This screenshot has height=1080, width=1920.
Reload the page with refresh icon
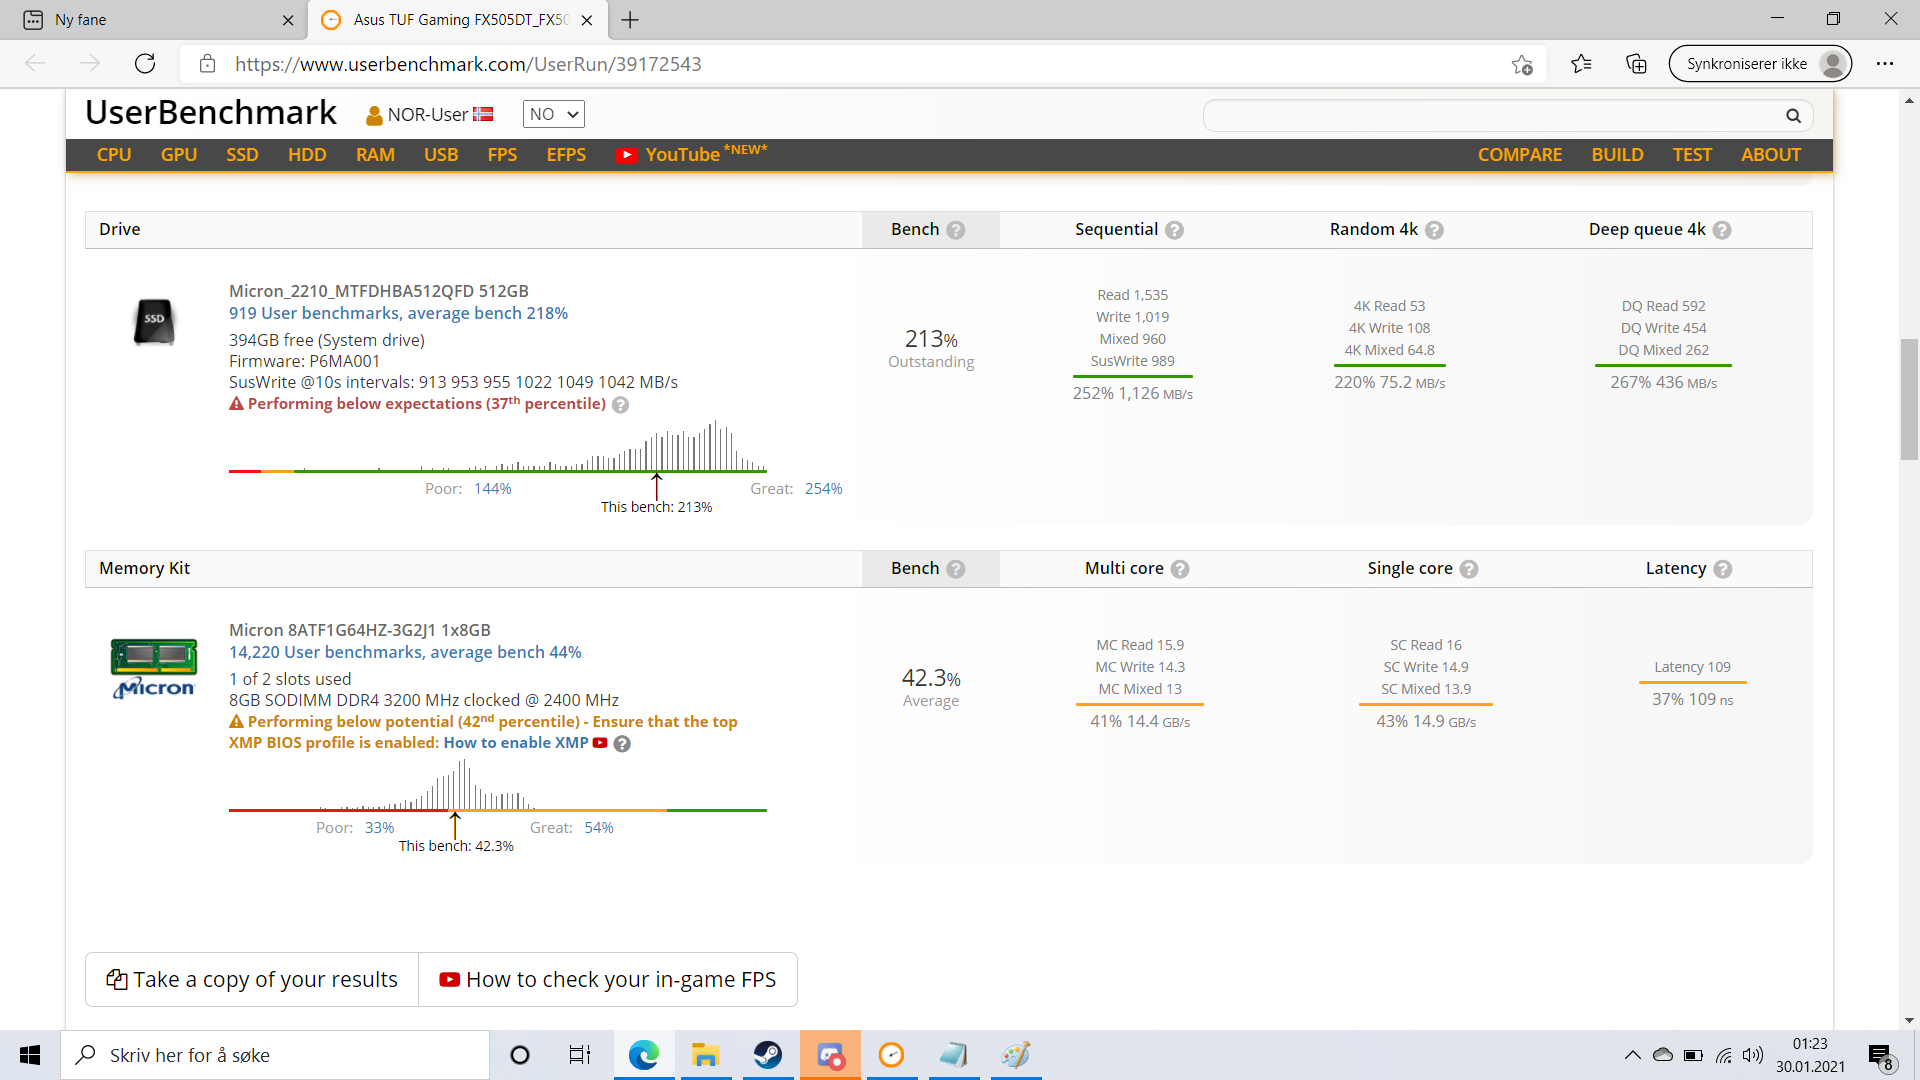(145, 64)
